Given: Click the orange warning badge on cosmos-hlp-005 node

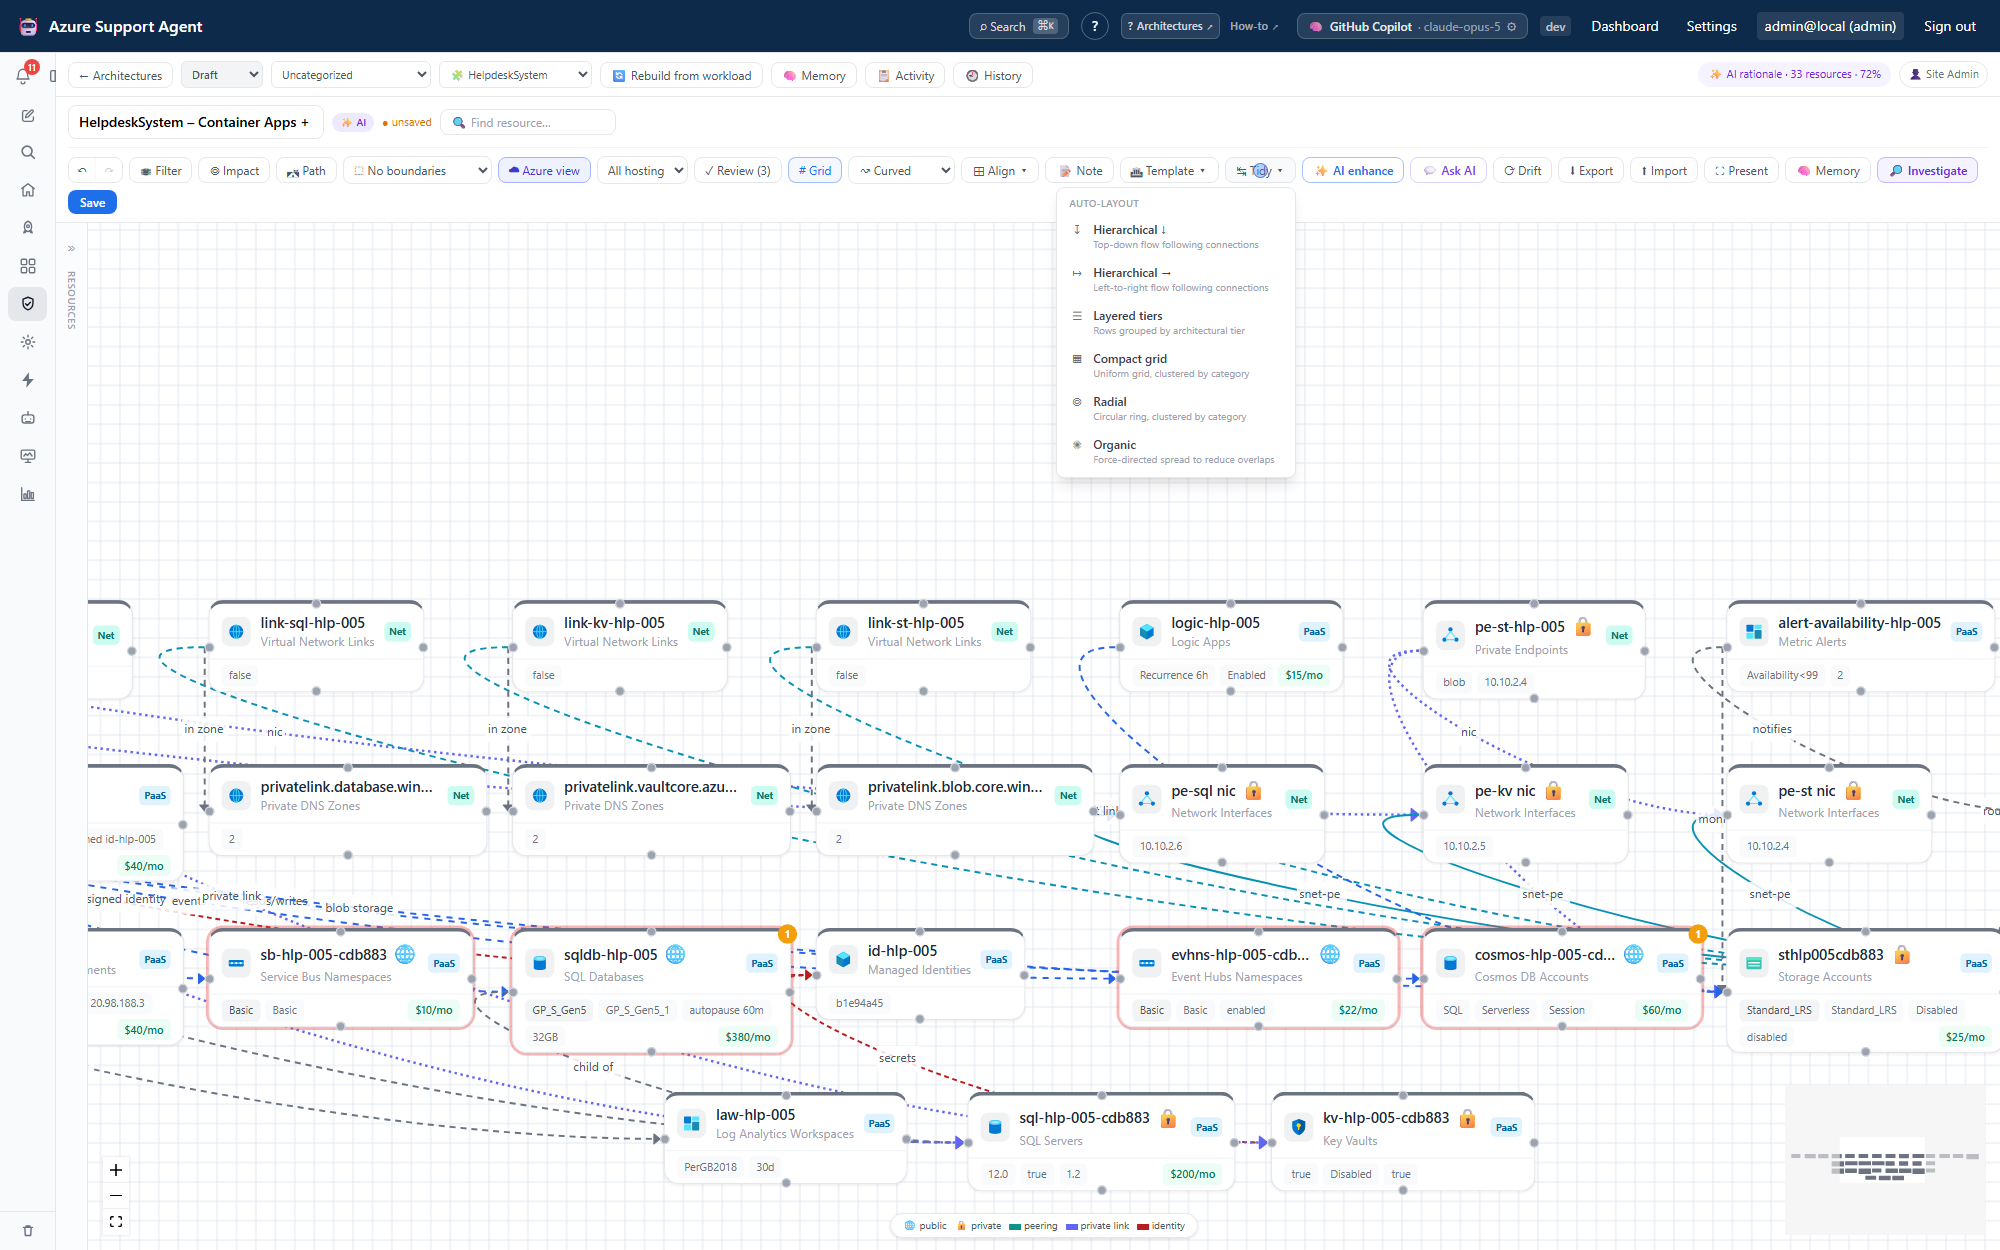Looking at the screenshot, I should (x=1698, y=934).
